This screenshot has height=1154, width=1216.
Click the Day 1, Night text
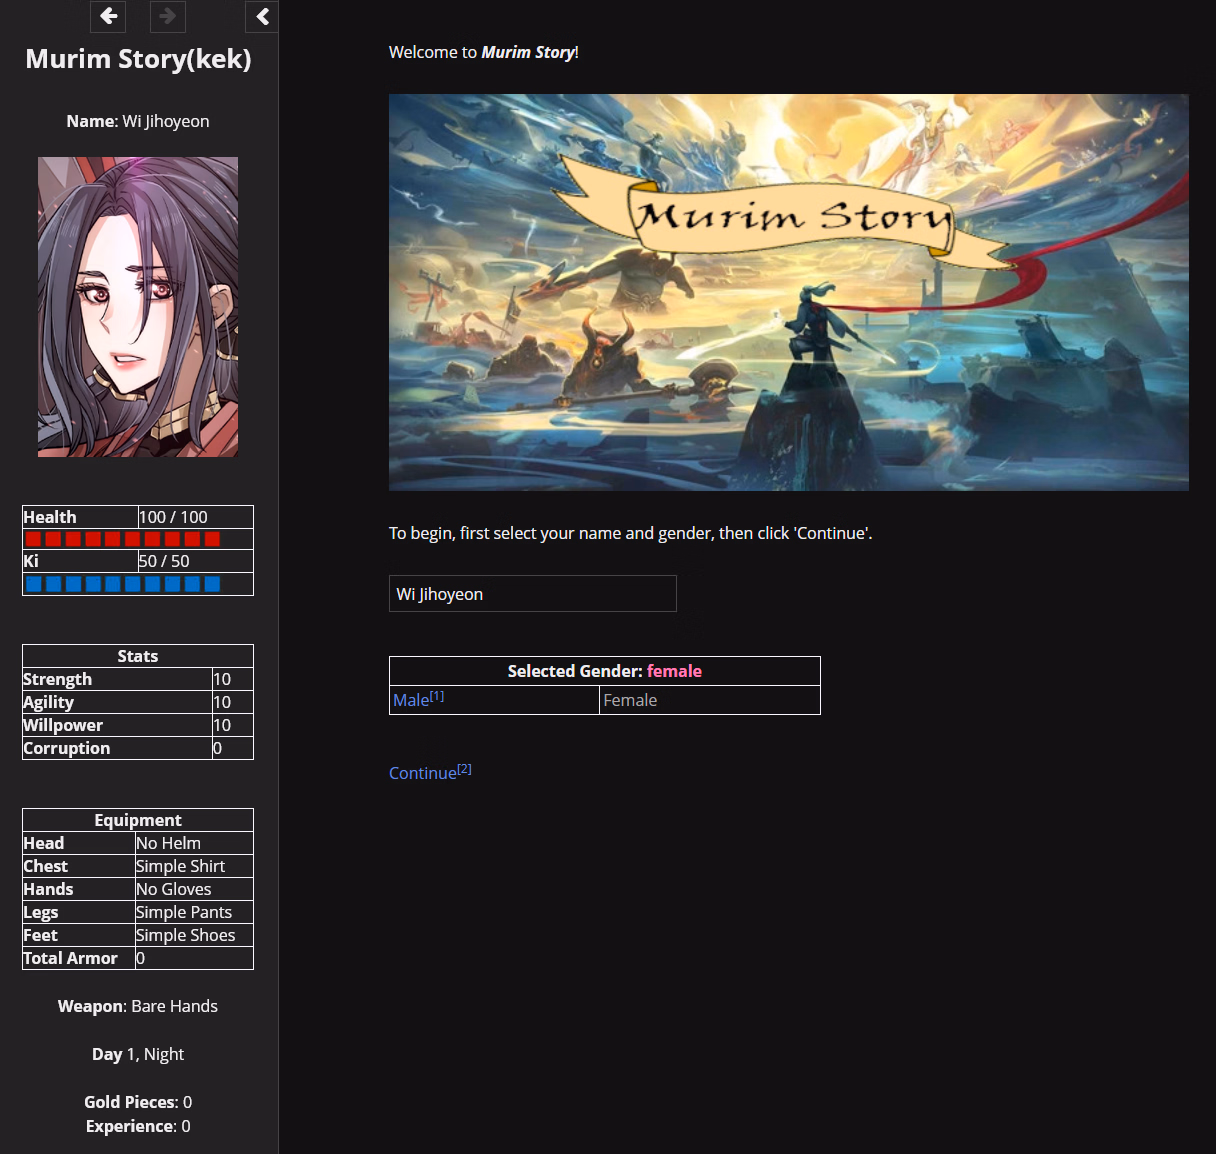[x=138, y=1054]
